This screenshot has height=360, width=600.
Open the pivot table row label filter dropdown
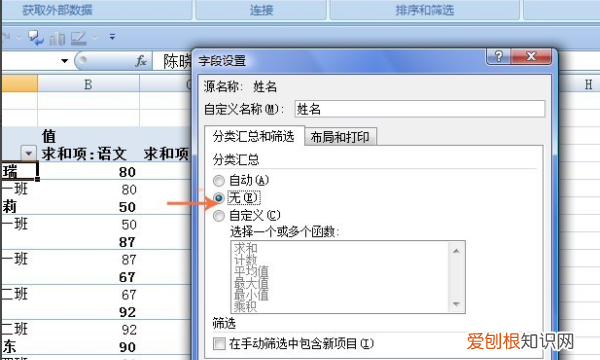pyautogui.click(x=28, y=153)
